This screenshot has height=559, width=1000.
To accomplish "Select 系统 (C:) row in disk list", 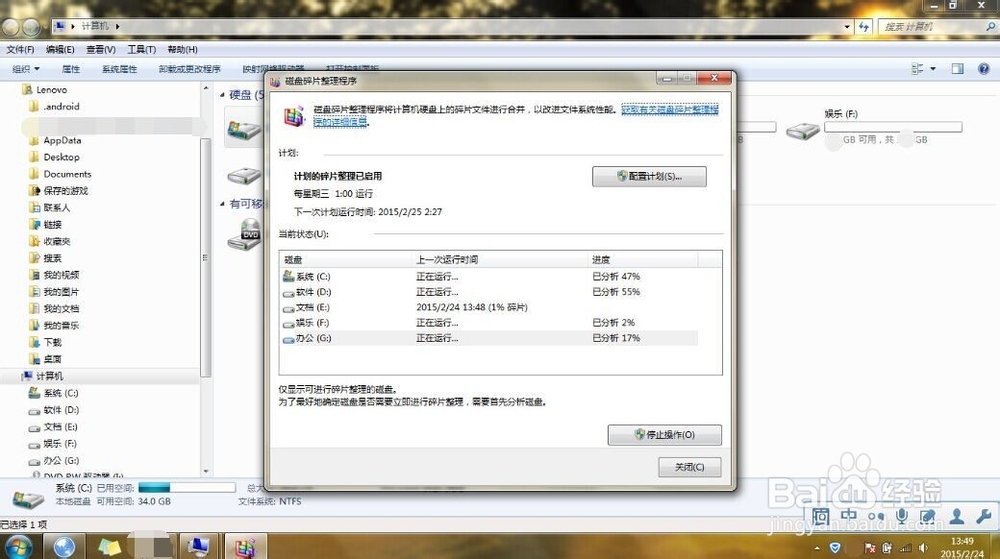I will [490, 277].
